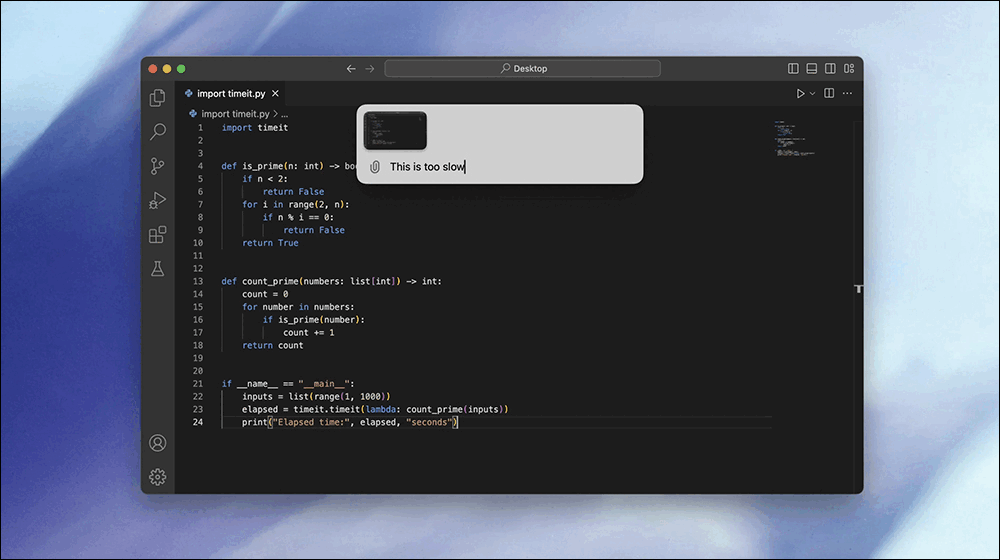Click the __main__ check line
This screenshot has width=1000, height=560.
coord(288,384)
